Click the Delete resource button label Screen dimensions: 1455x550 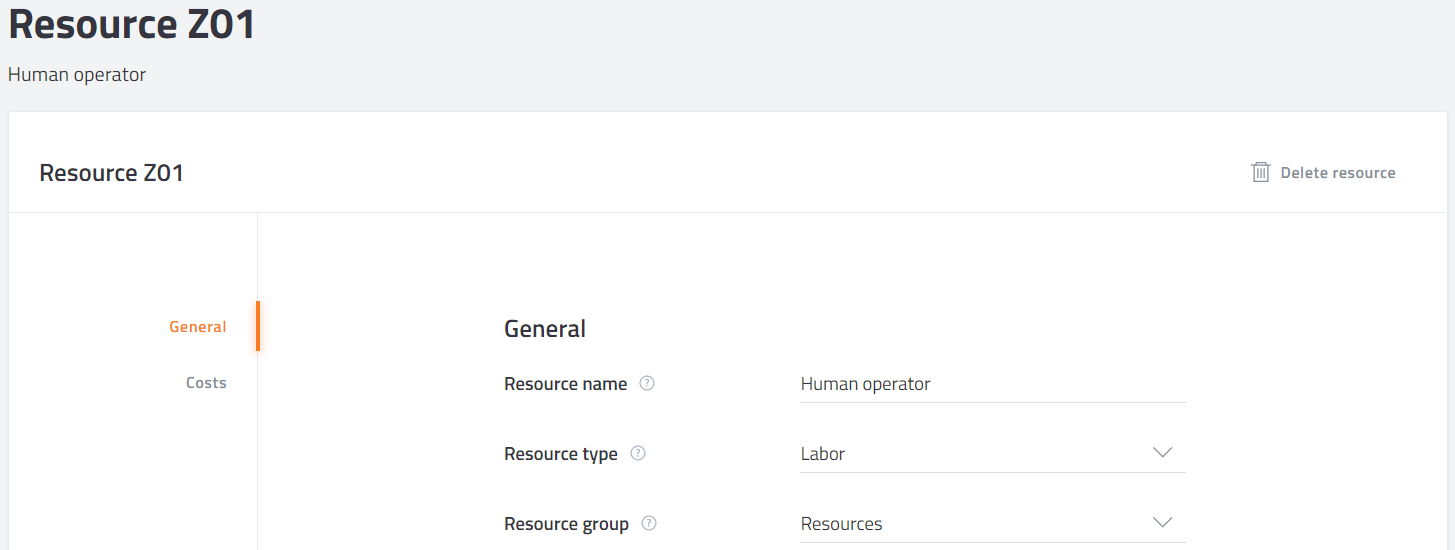1338,173
